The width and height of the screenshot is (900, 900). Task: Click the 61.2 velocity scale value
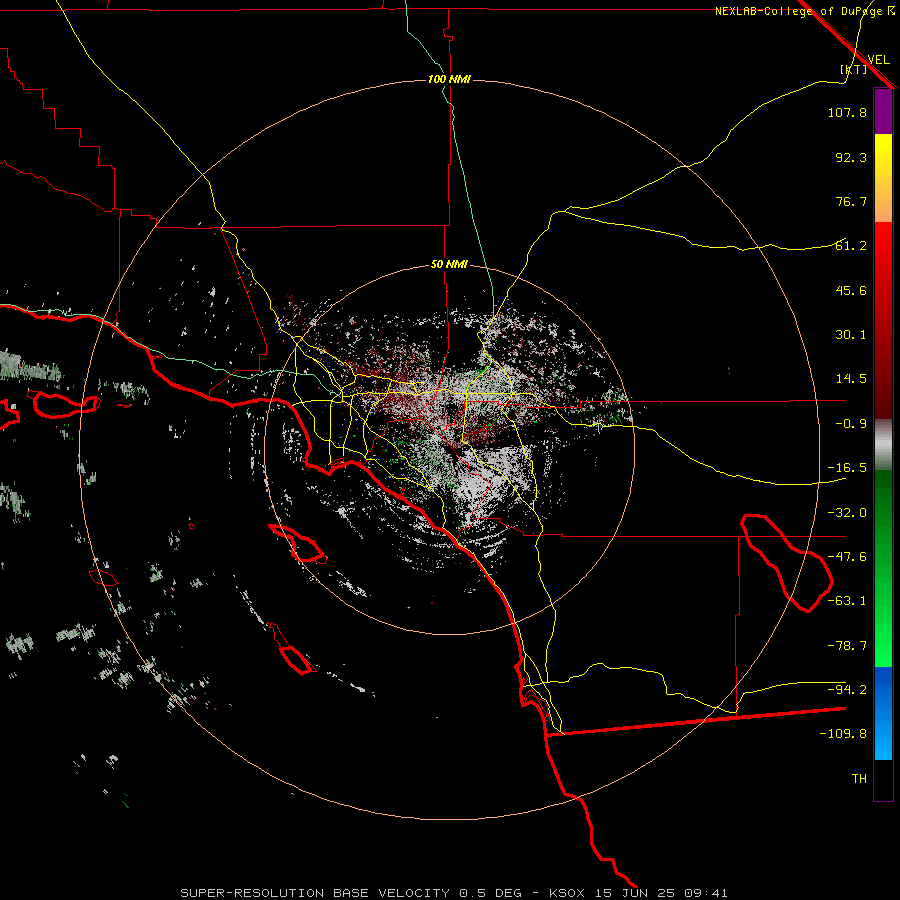click(x=851, y=246)
